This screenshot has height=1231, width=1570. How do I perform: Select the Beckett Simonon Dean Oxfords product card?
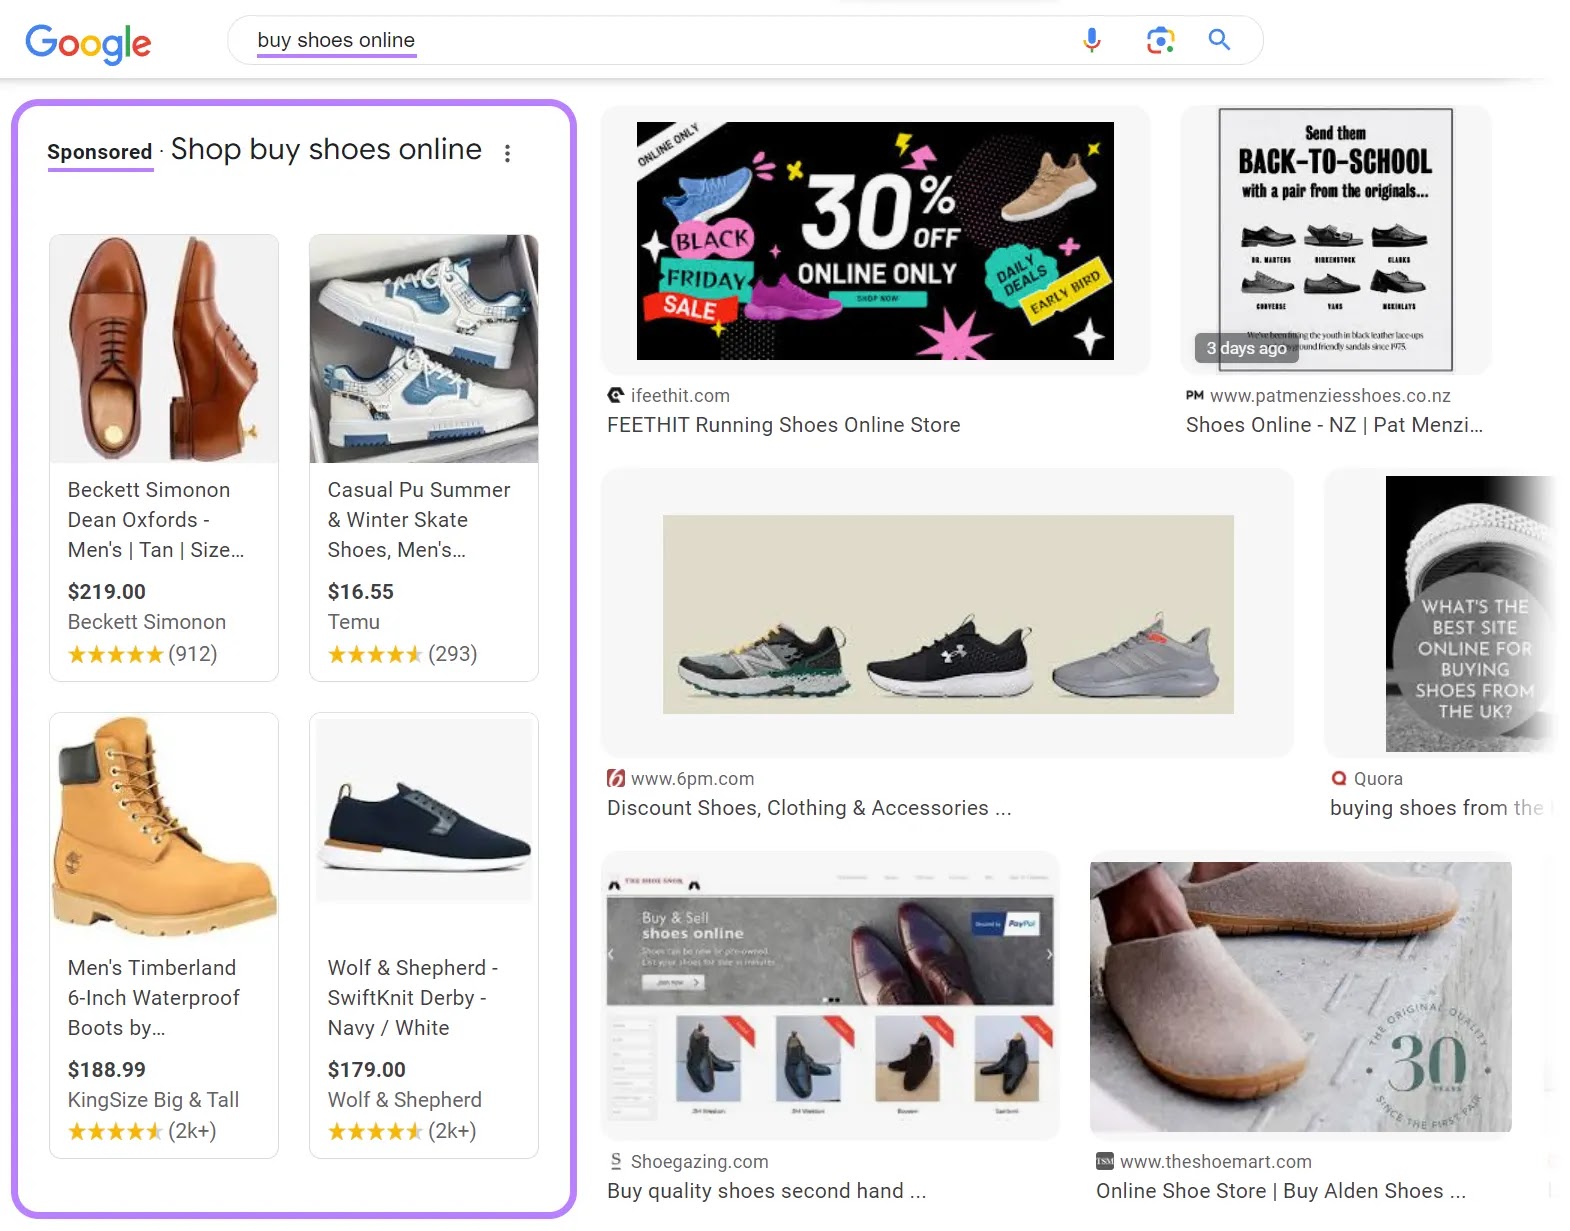(x=163, y=450)
